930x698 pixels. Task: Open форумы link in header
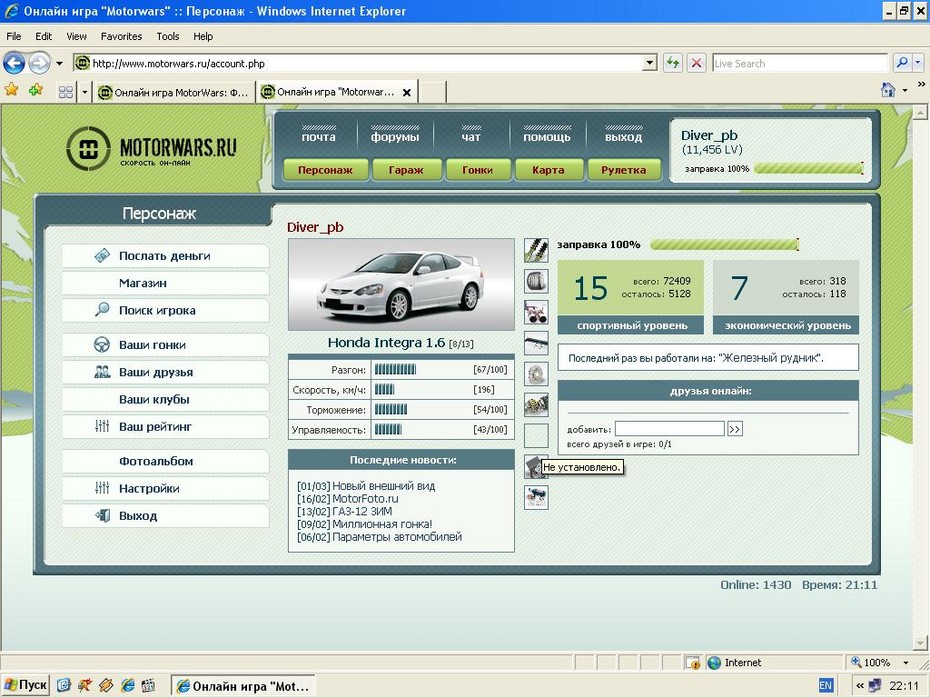(395, 136)
